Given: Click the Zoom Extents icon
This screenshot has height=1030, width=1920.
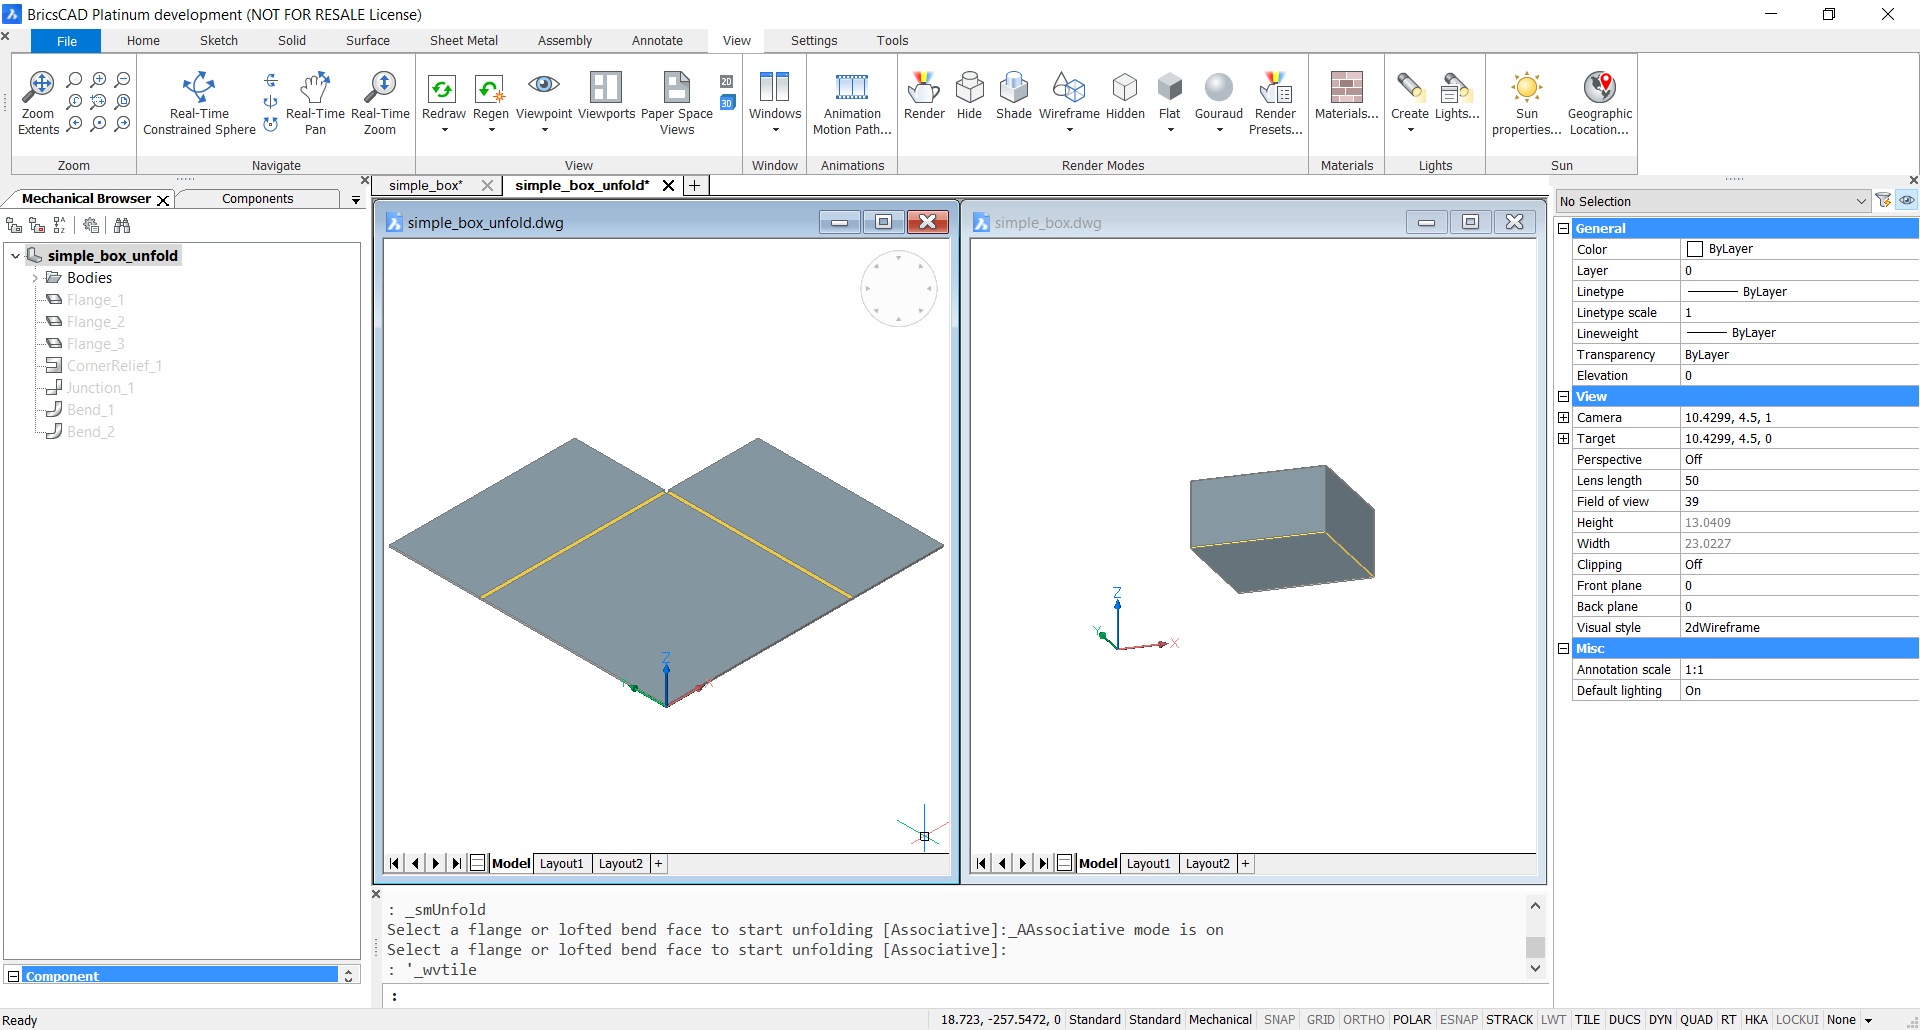Looking at the screenshot, I should point(39,88).
